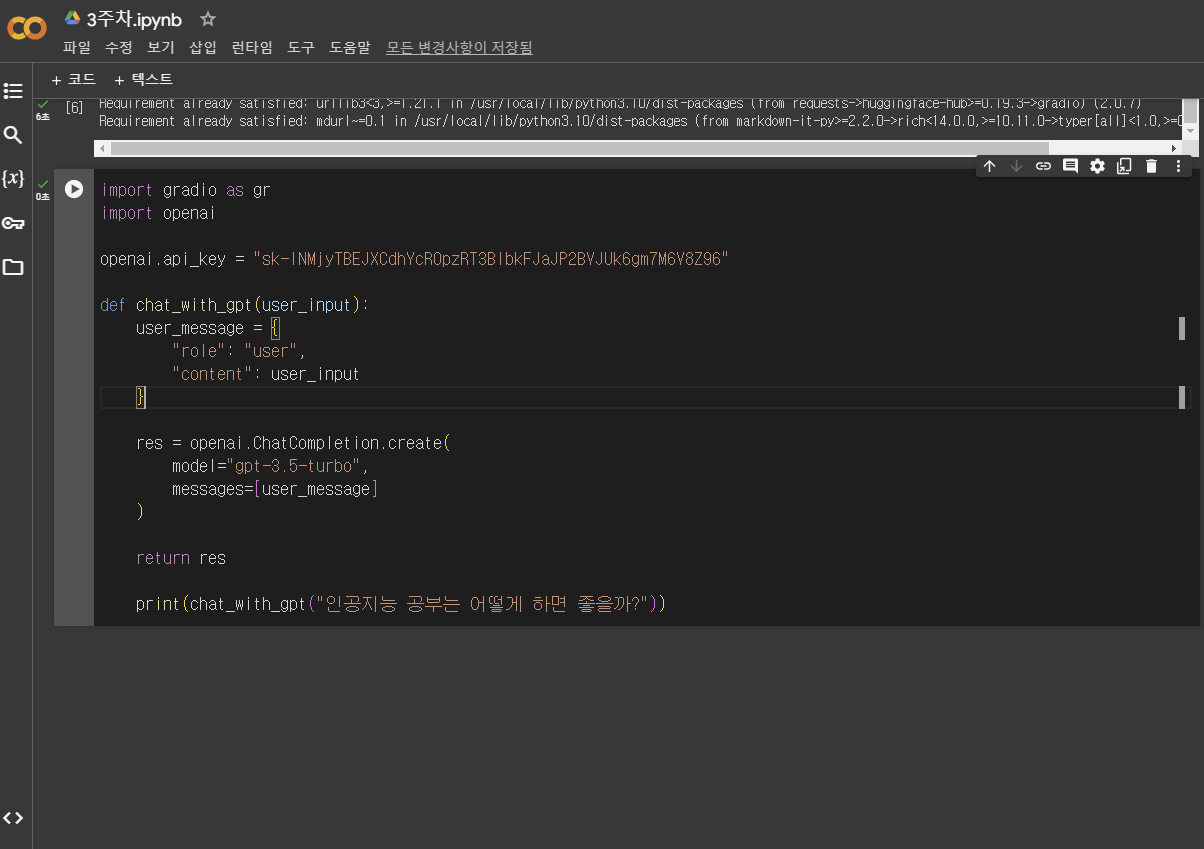Click the Google Drive icon beside notebook title

[x=73, y=18]
